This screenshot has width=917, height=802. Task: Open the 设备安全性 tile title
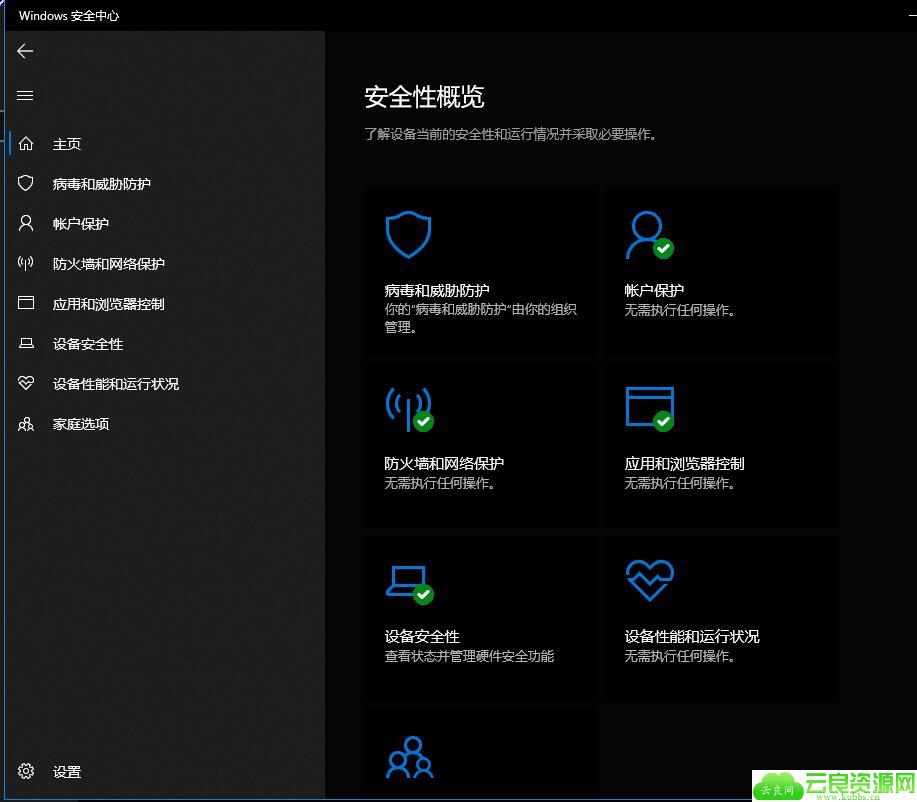422,636
